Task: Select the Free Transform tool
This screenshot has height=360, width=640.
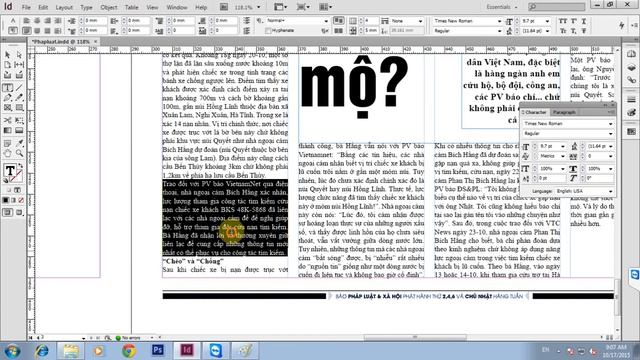Action: [x=19, y=120]
